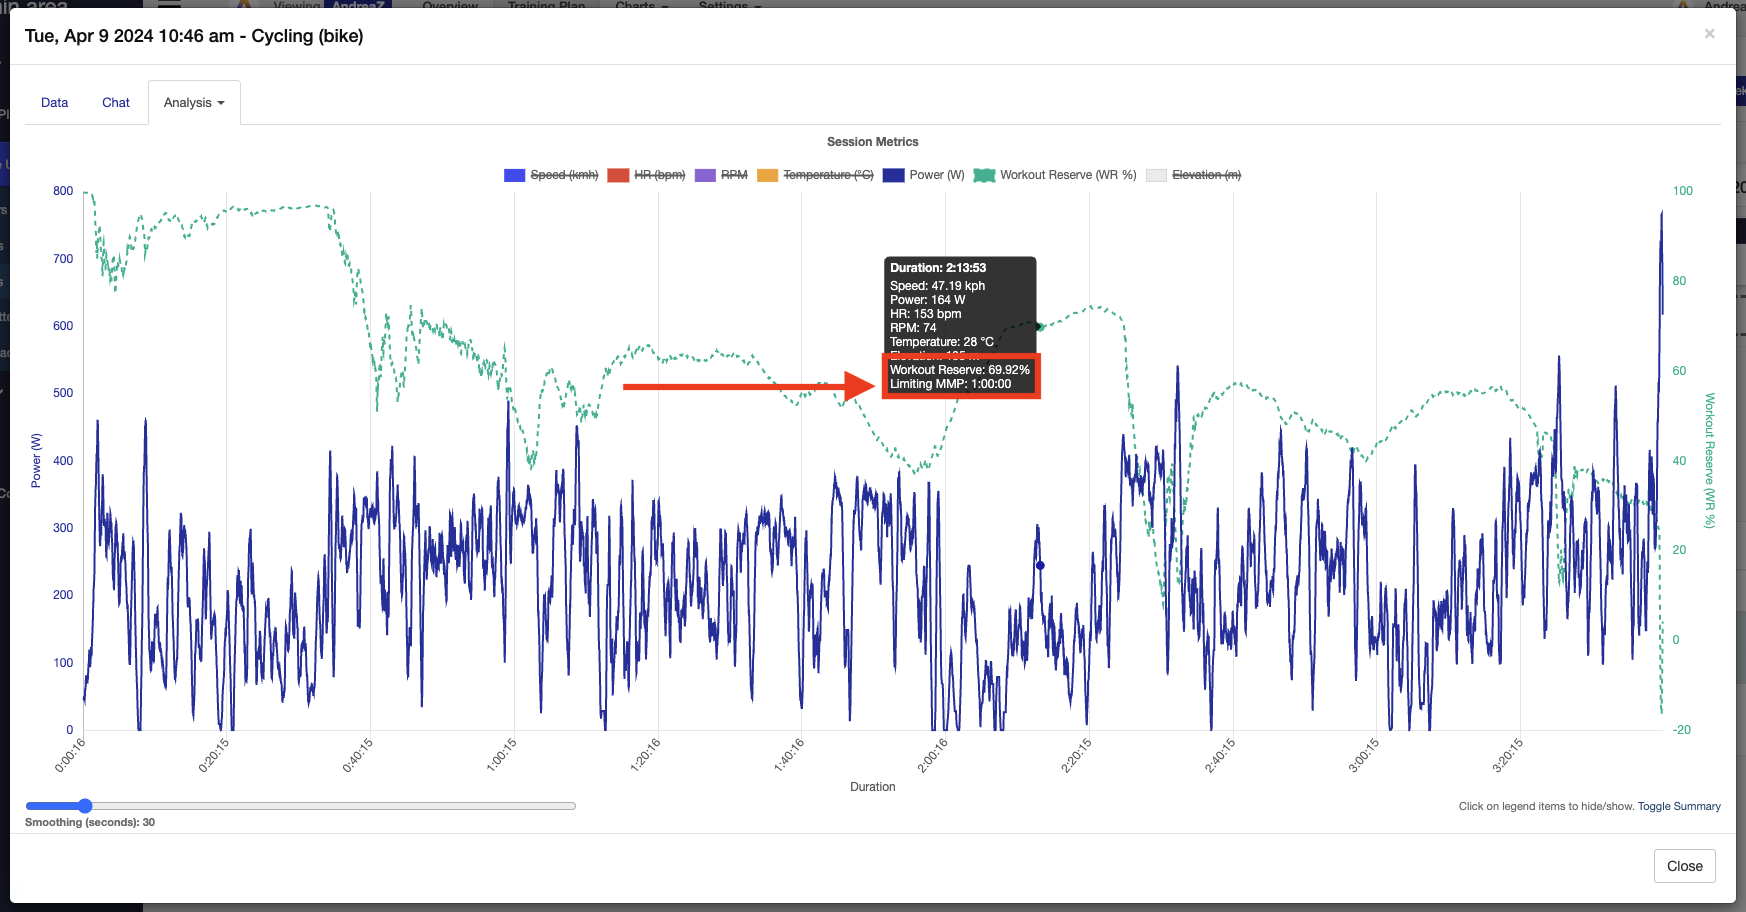The image size is (1746, 912).
Task: Open the Chat tab
Action: tap(116, 103)
